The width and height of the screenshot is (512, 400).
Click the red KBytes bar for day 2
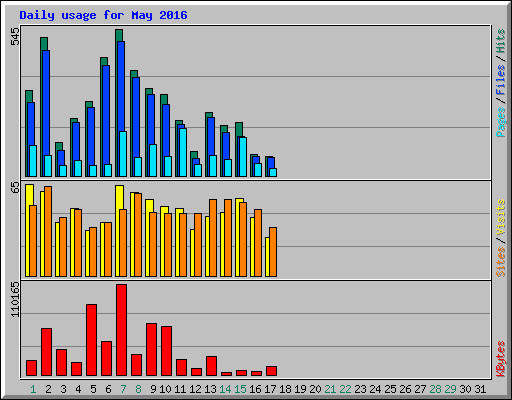pyautogui.click(x=46, y=352)
